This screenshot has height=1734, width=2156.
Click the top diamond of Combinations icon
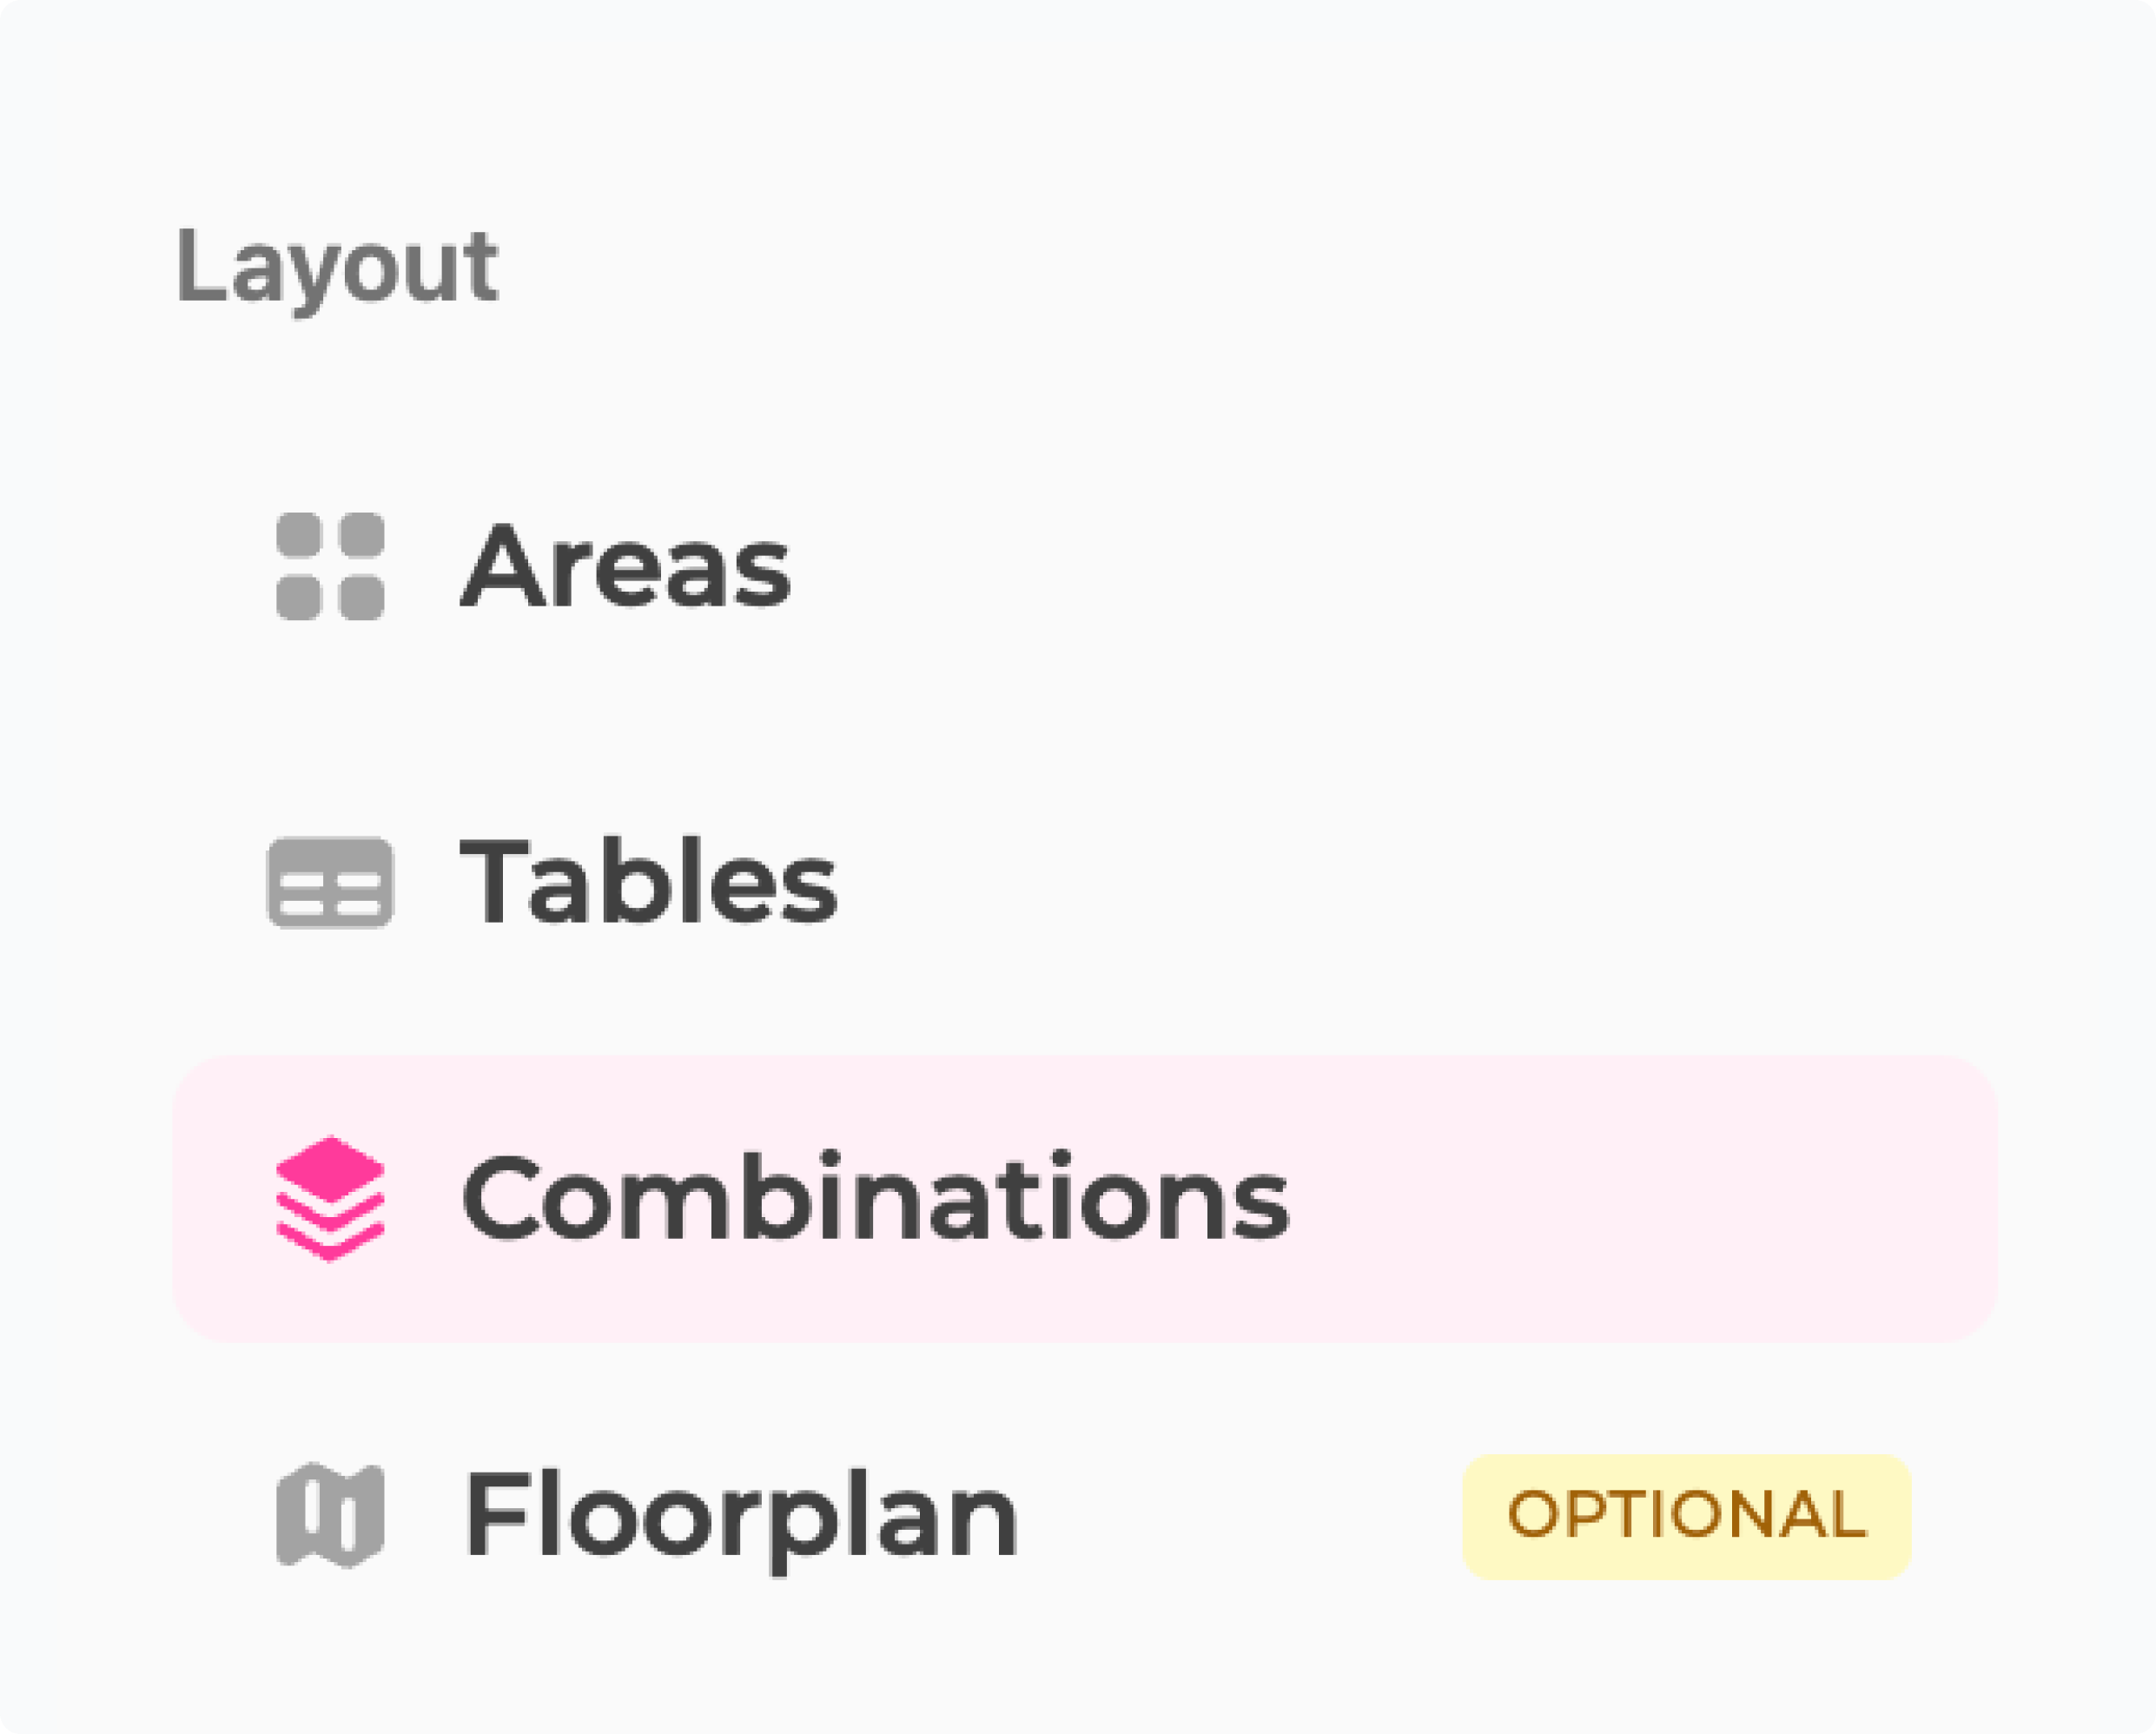[330, 1168]
